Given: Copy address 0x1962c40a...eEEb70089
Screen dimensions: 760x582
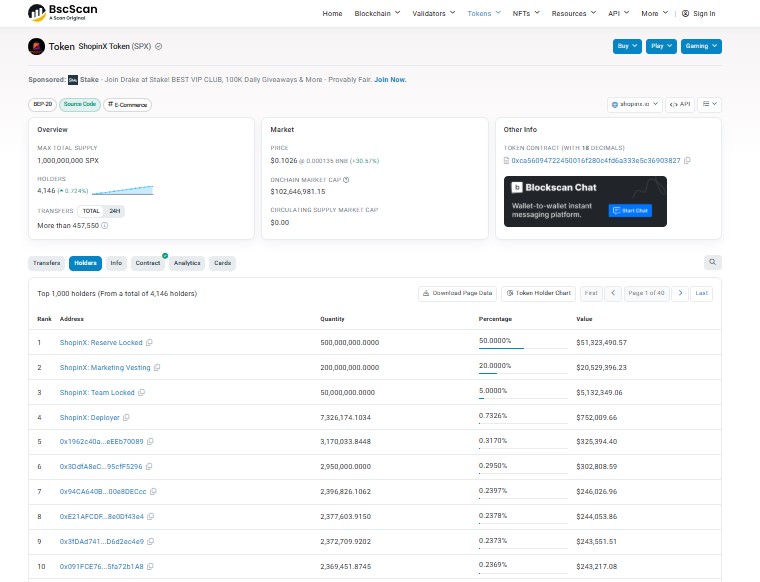Looking at the screenshot, I should (x=150, y=441).
